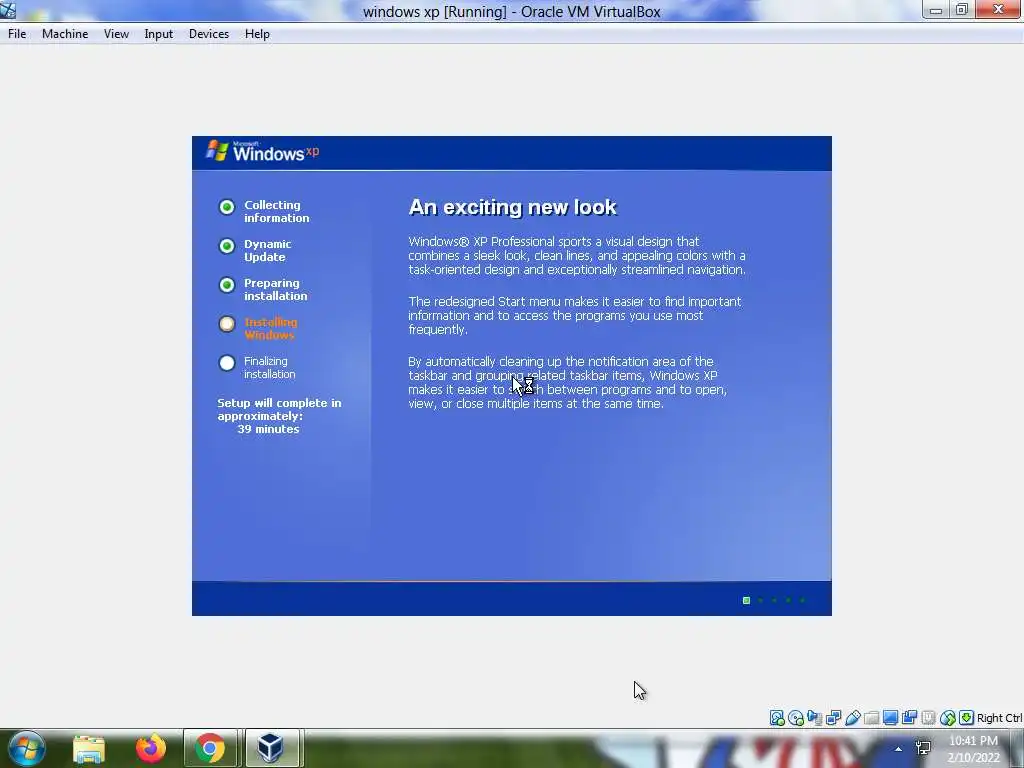Open the Devices menu

(209, 34)
